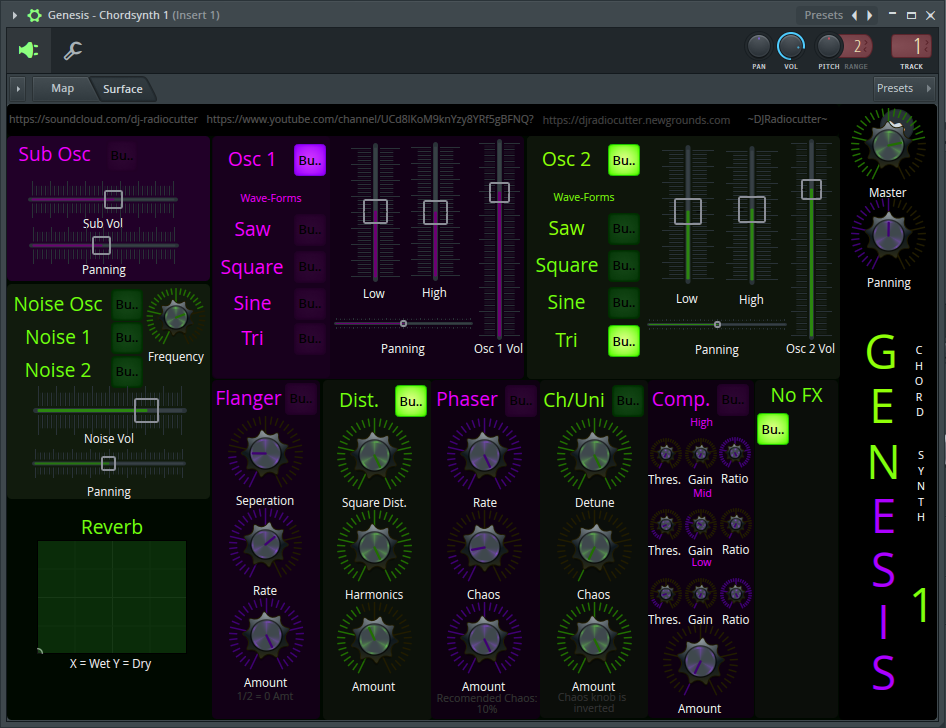Image resolution: width=946 pixels, height=728 pixels.
Task: Click the channel PITCH knob
Action: click(x=828, y=46)
